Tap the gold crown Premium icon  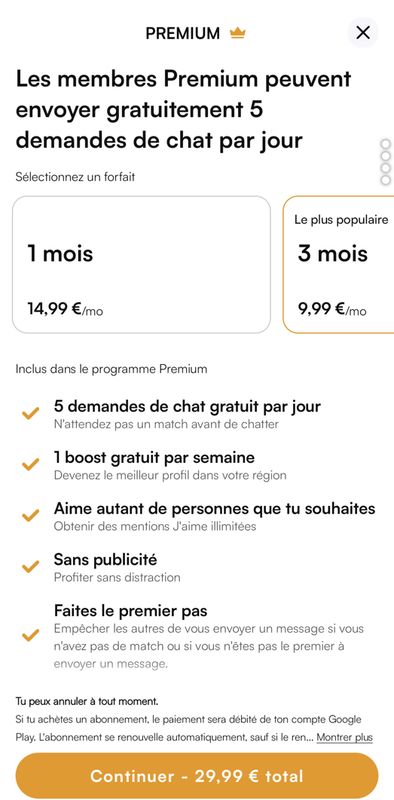pos(237,33)
